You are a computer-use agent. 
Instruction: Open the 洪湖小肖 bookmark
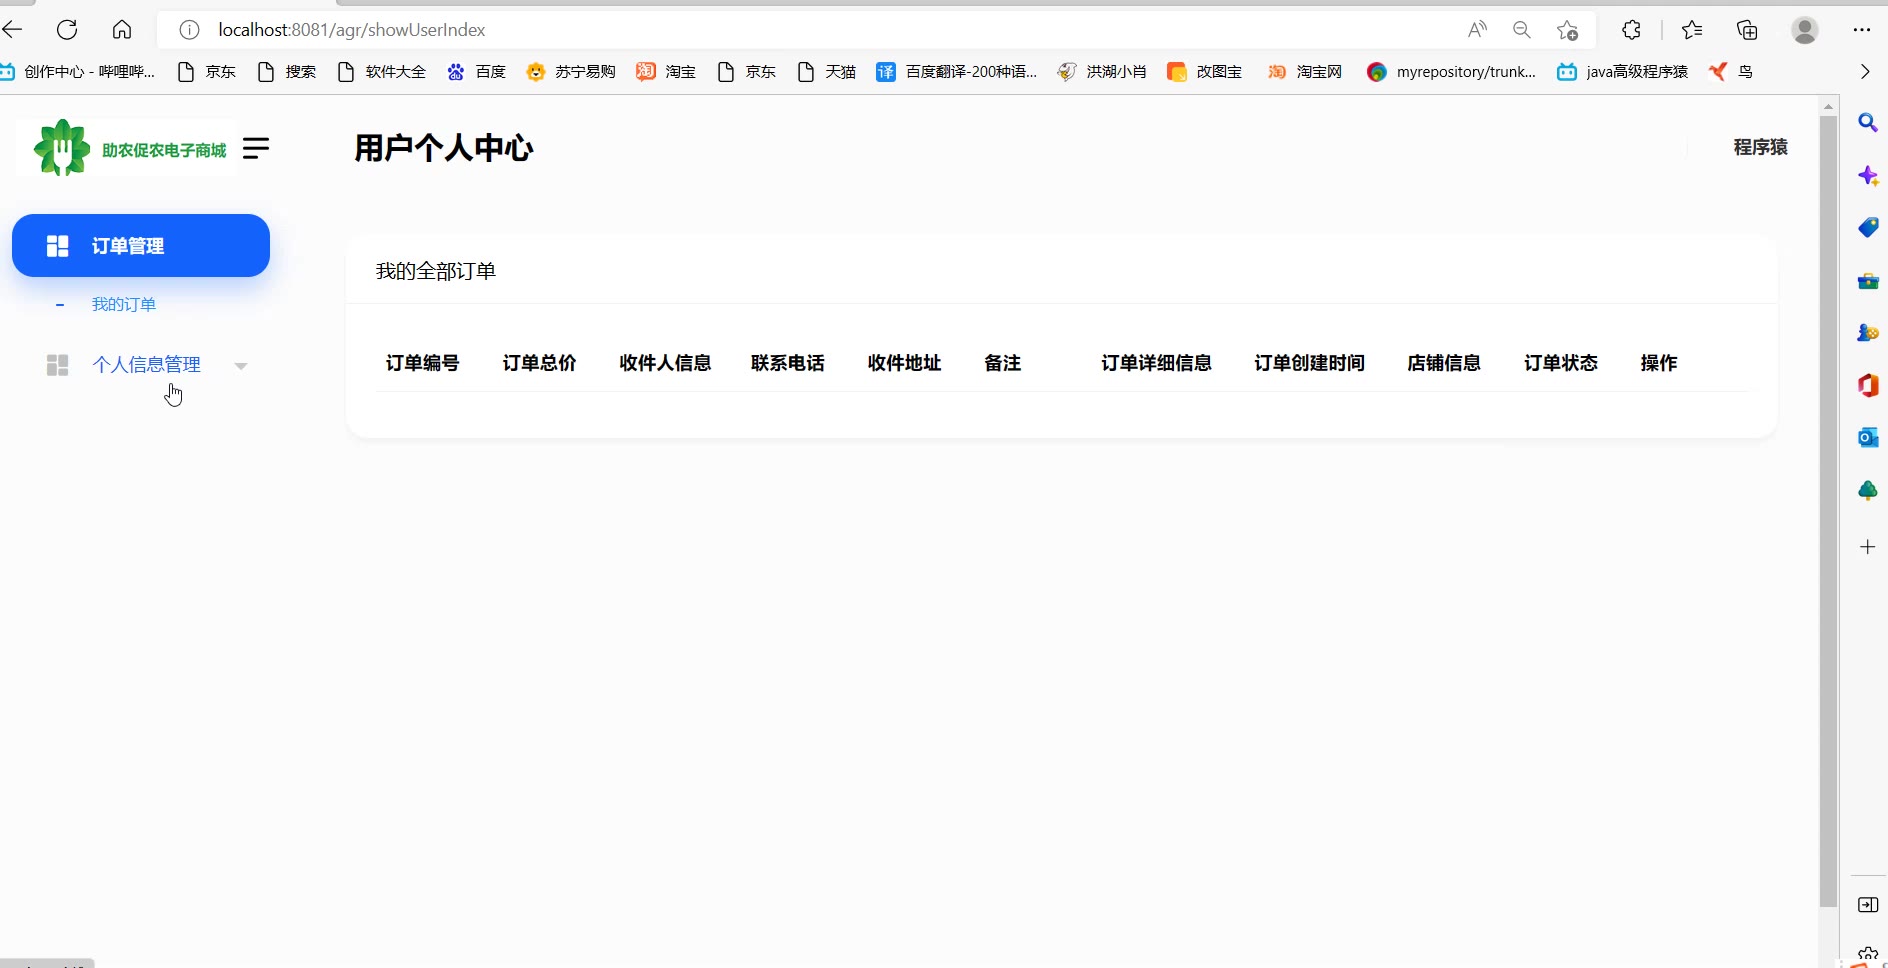pos(1102,71)
